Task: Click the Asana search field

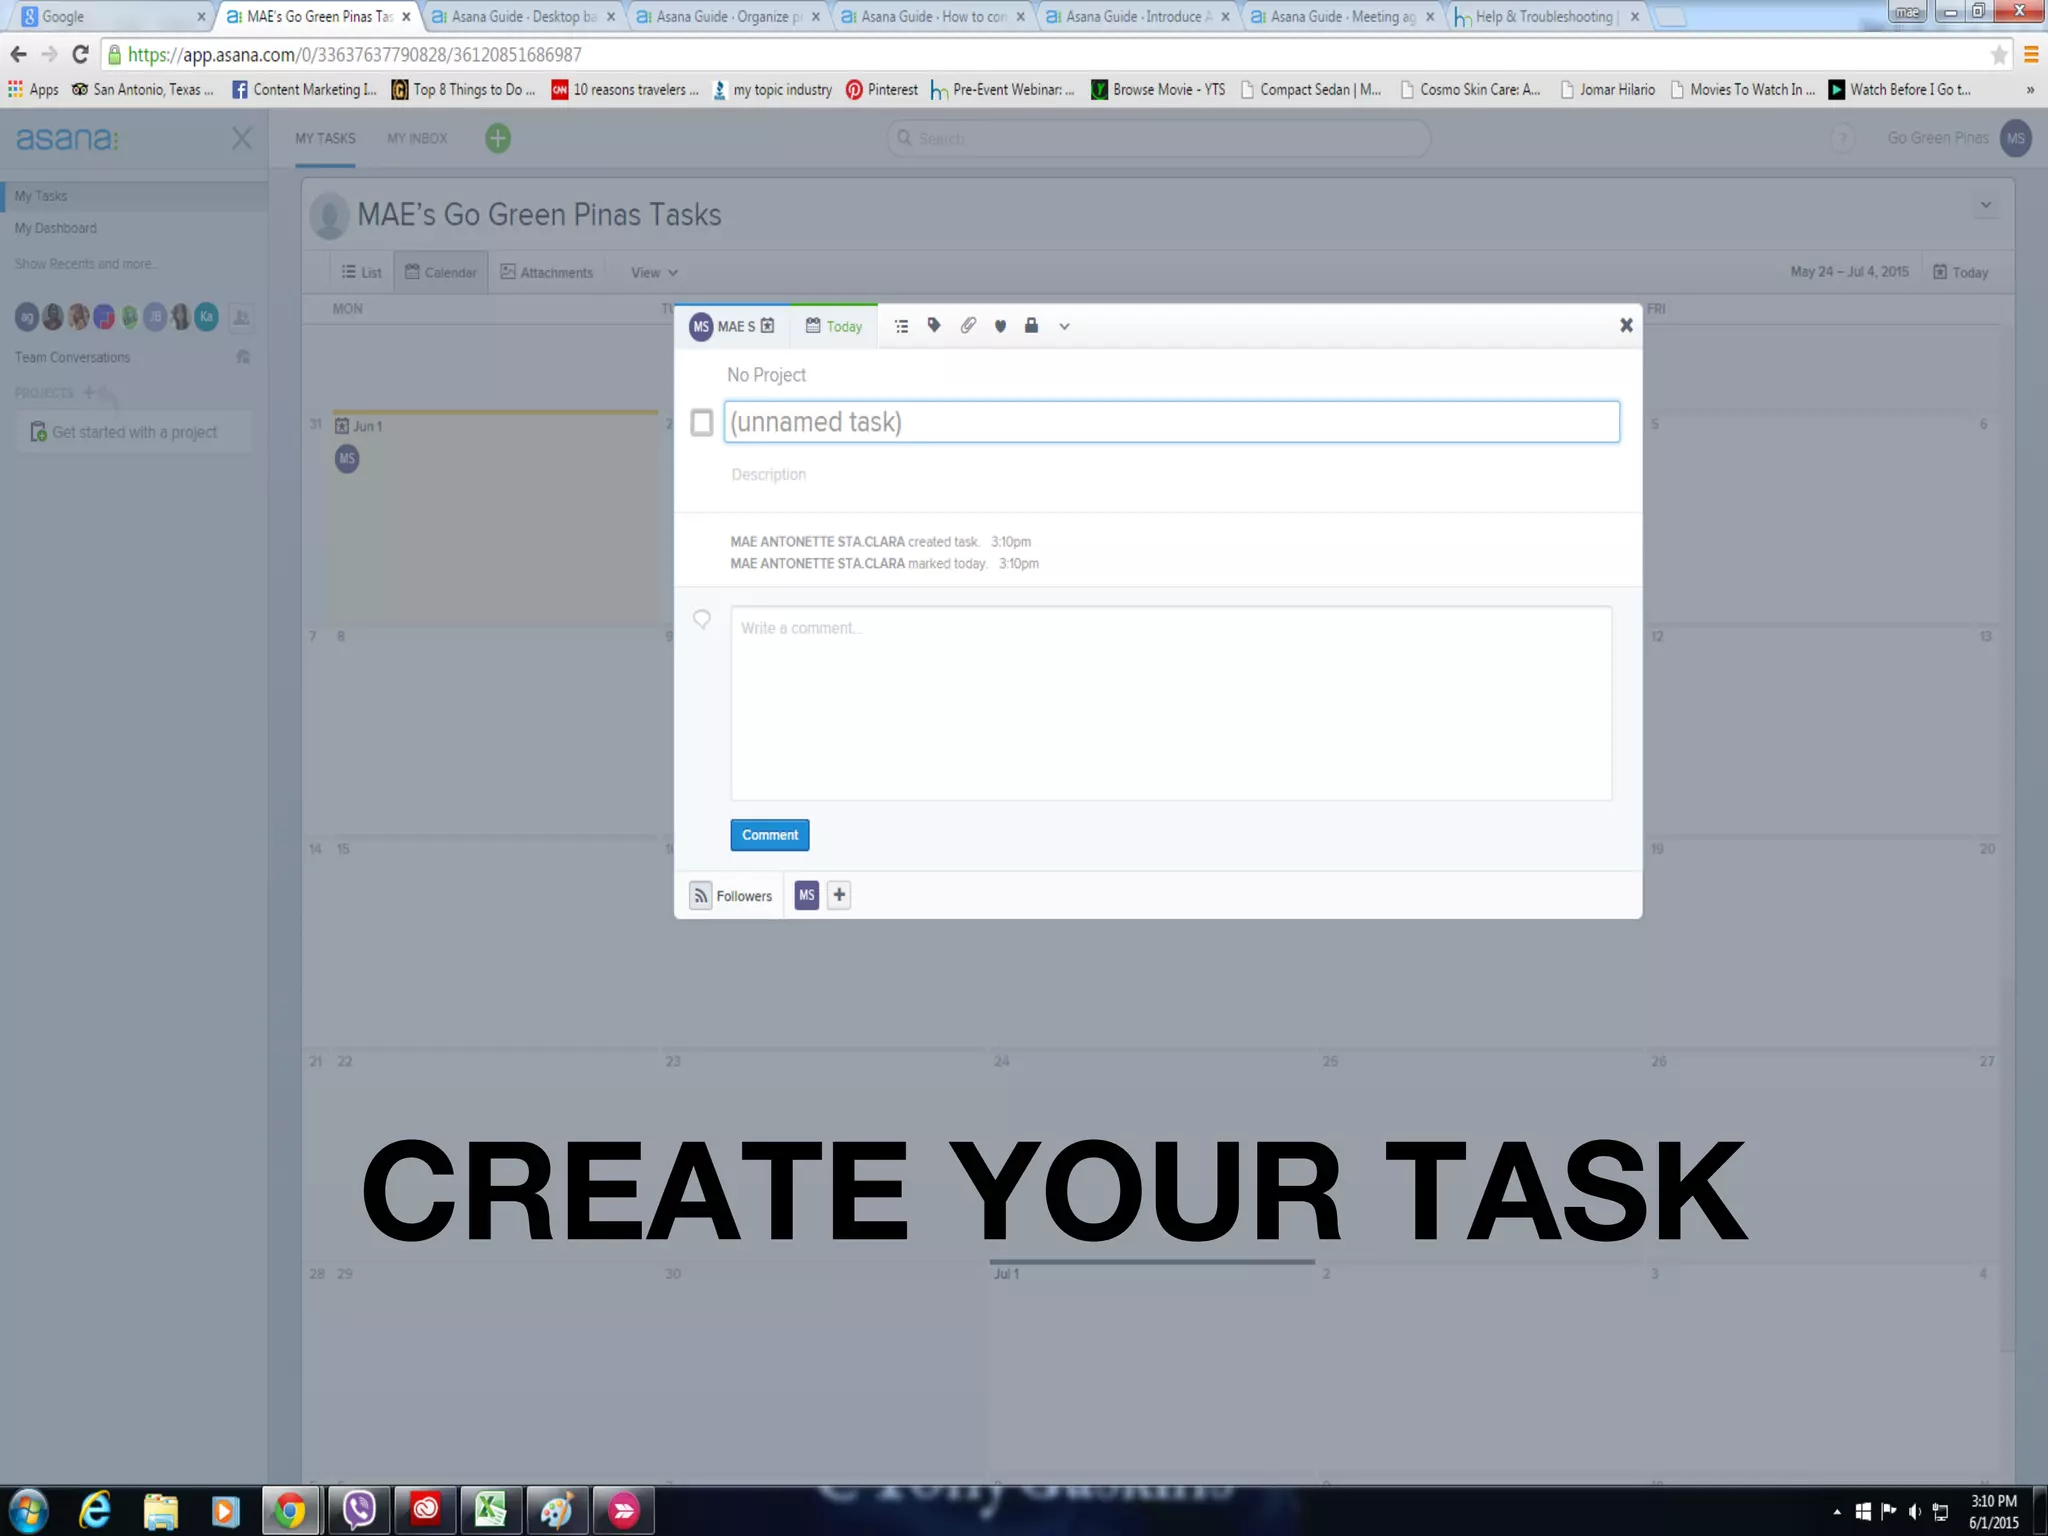Action: click(1158, 138)
